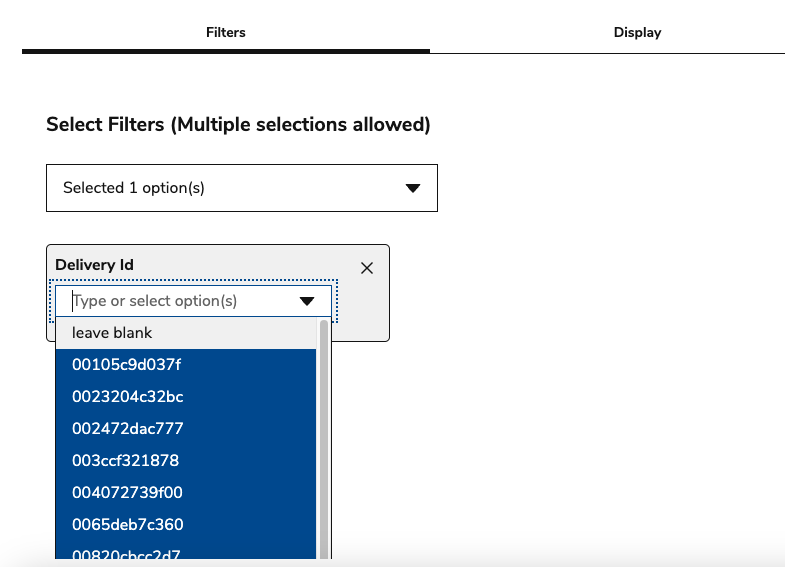Viewport: 785px width, 567px height.
Task: Click the 'Select Filters' section heading
Action: [x=238, y=125]
